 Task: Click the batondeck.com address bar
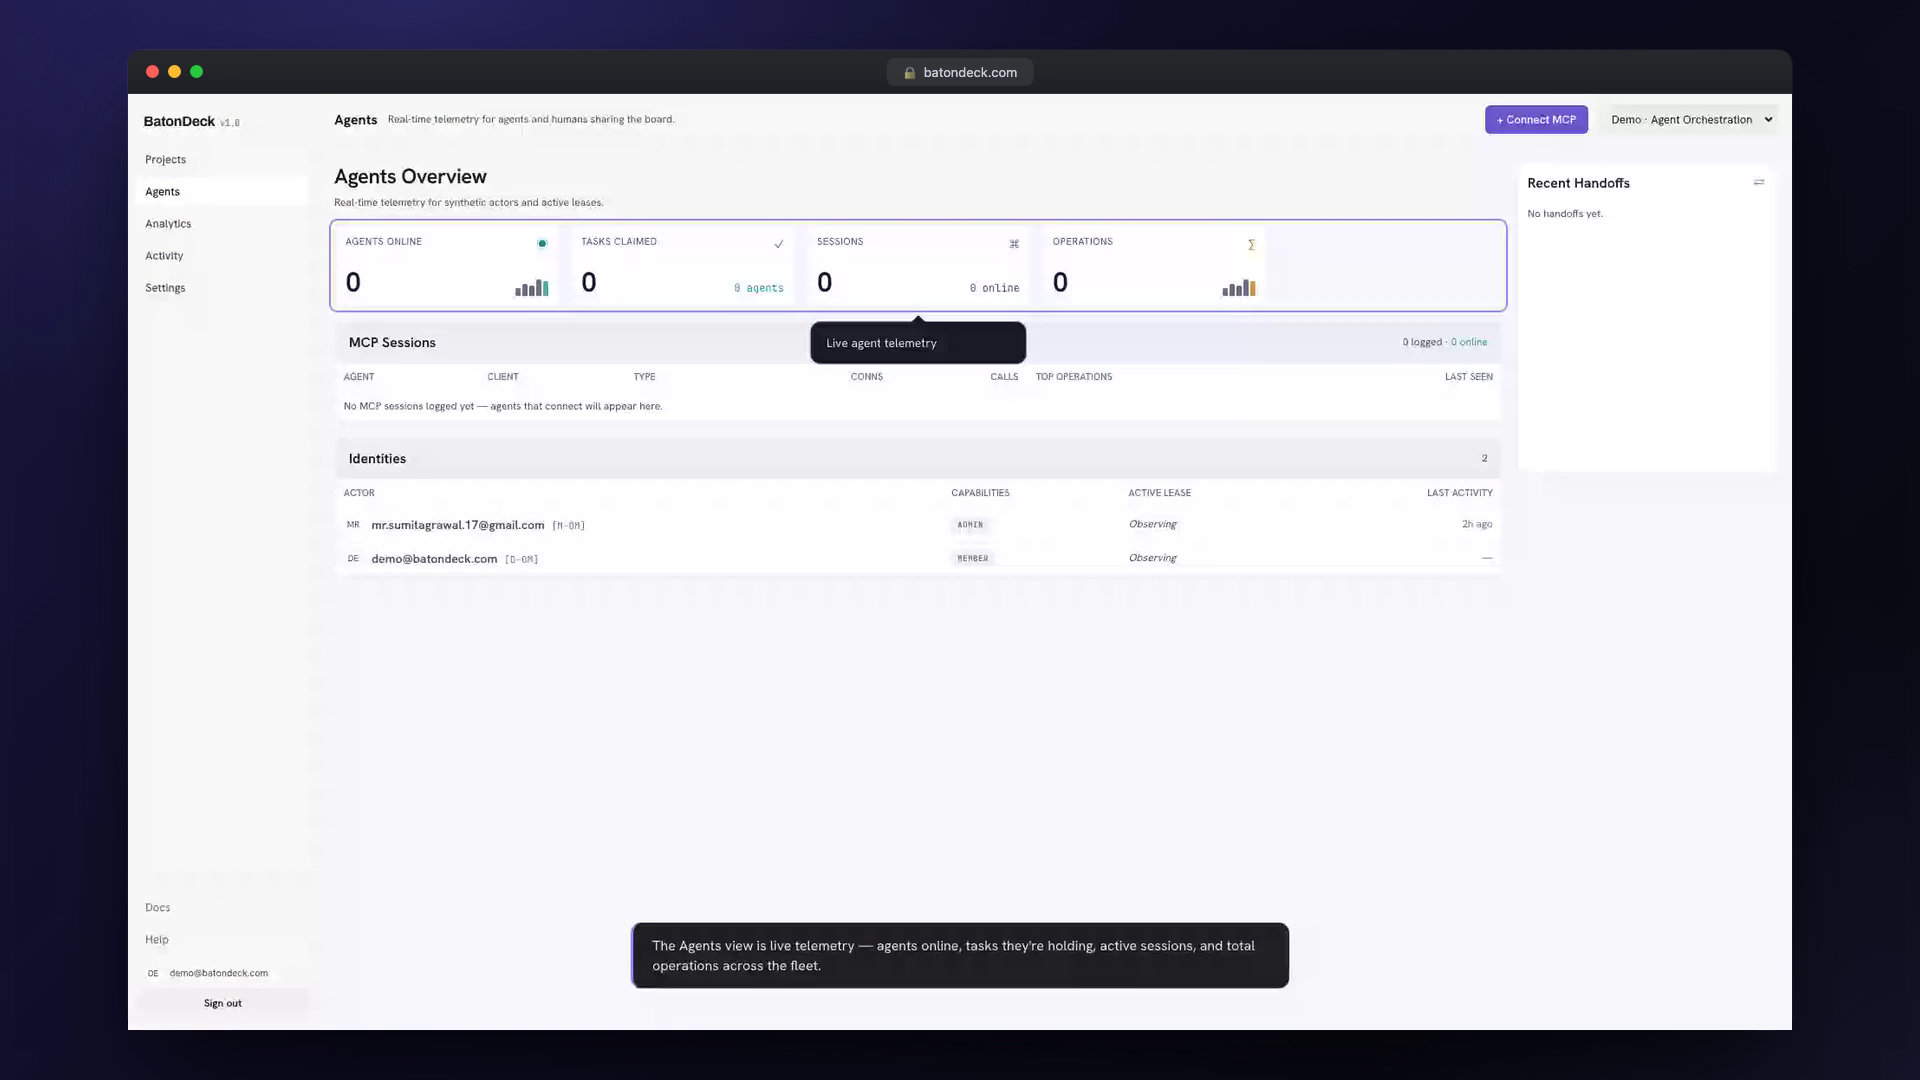click(960, 73)
